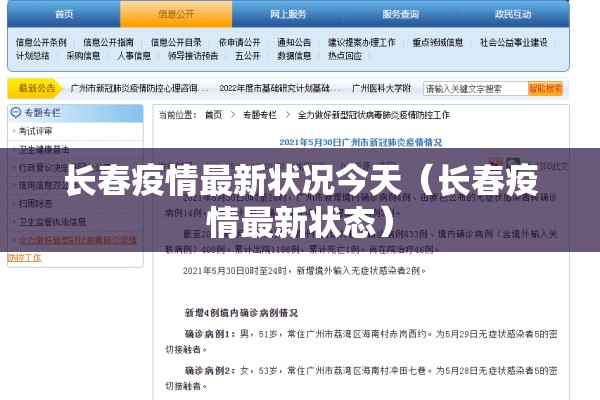The height and width of the screenshot is (400, 600).
Task: Open announcement 2022年度市基础研究计划基础
Action: [279, 88]
